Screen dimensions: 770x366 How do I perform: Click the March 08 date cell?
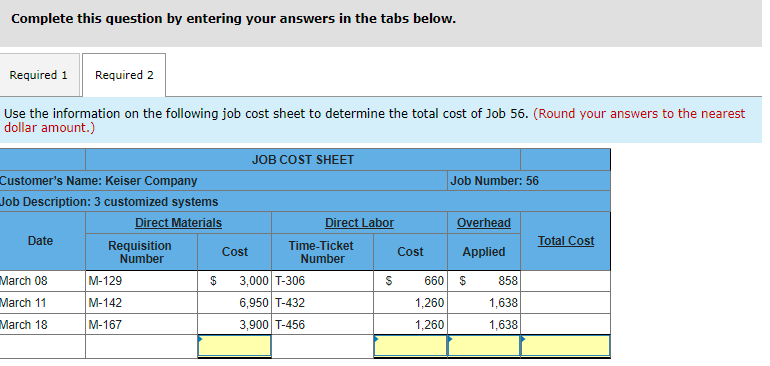42,281
